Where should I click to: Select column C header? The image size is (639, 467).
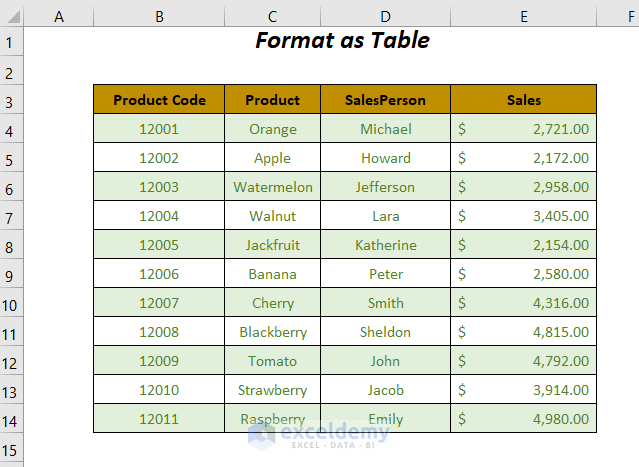pos(272,17)
